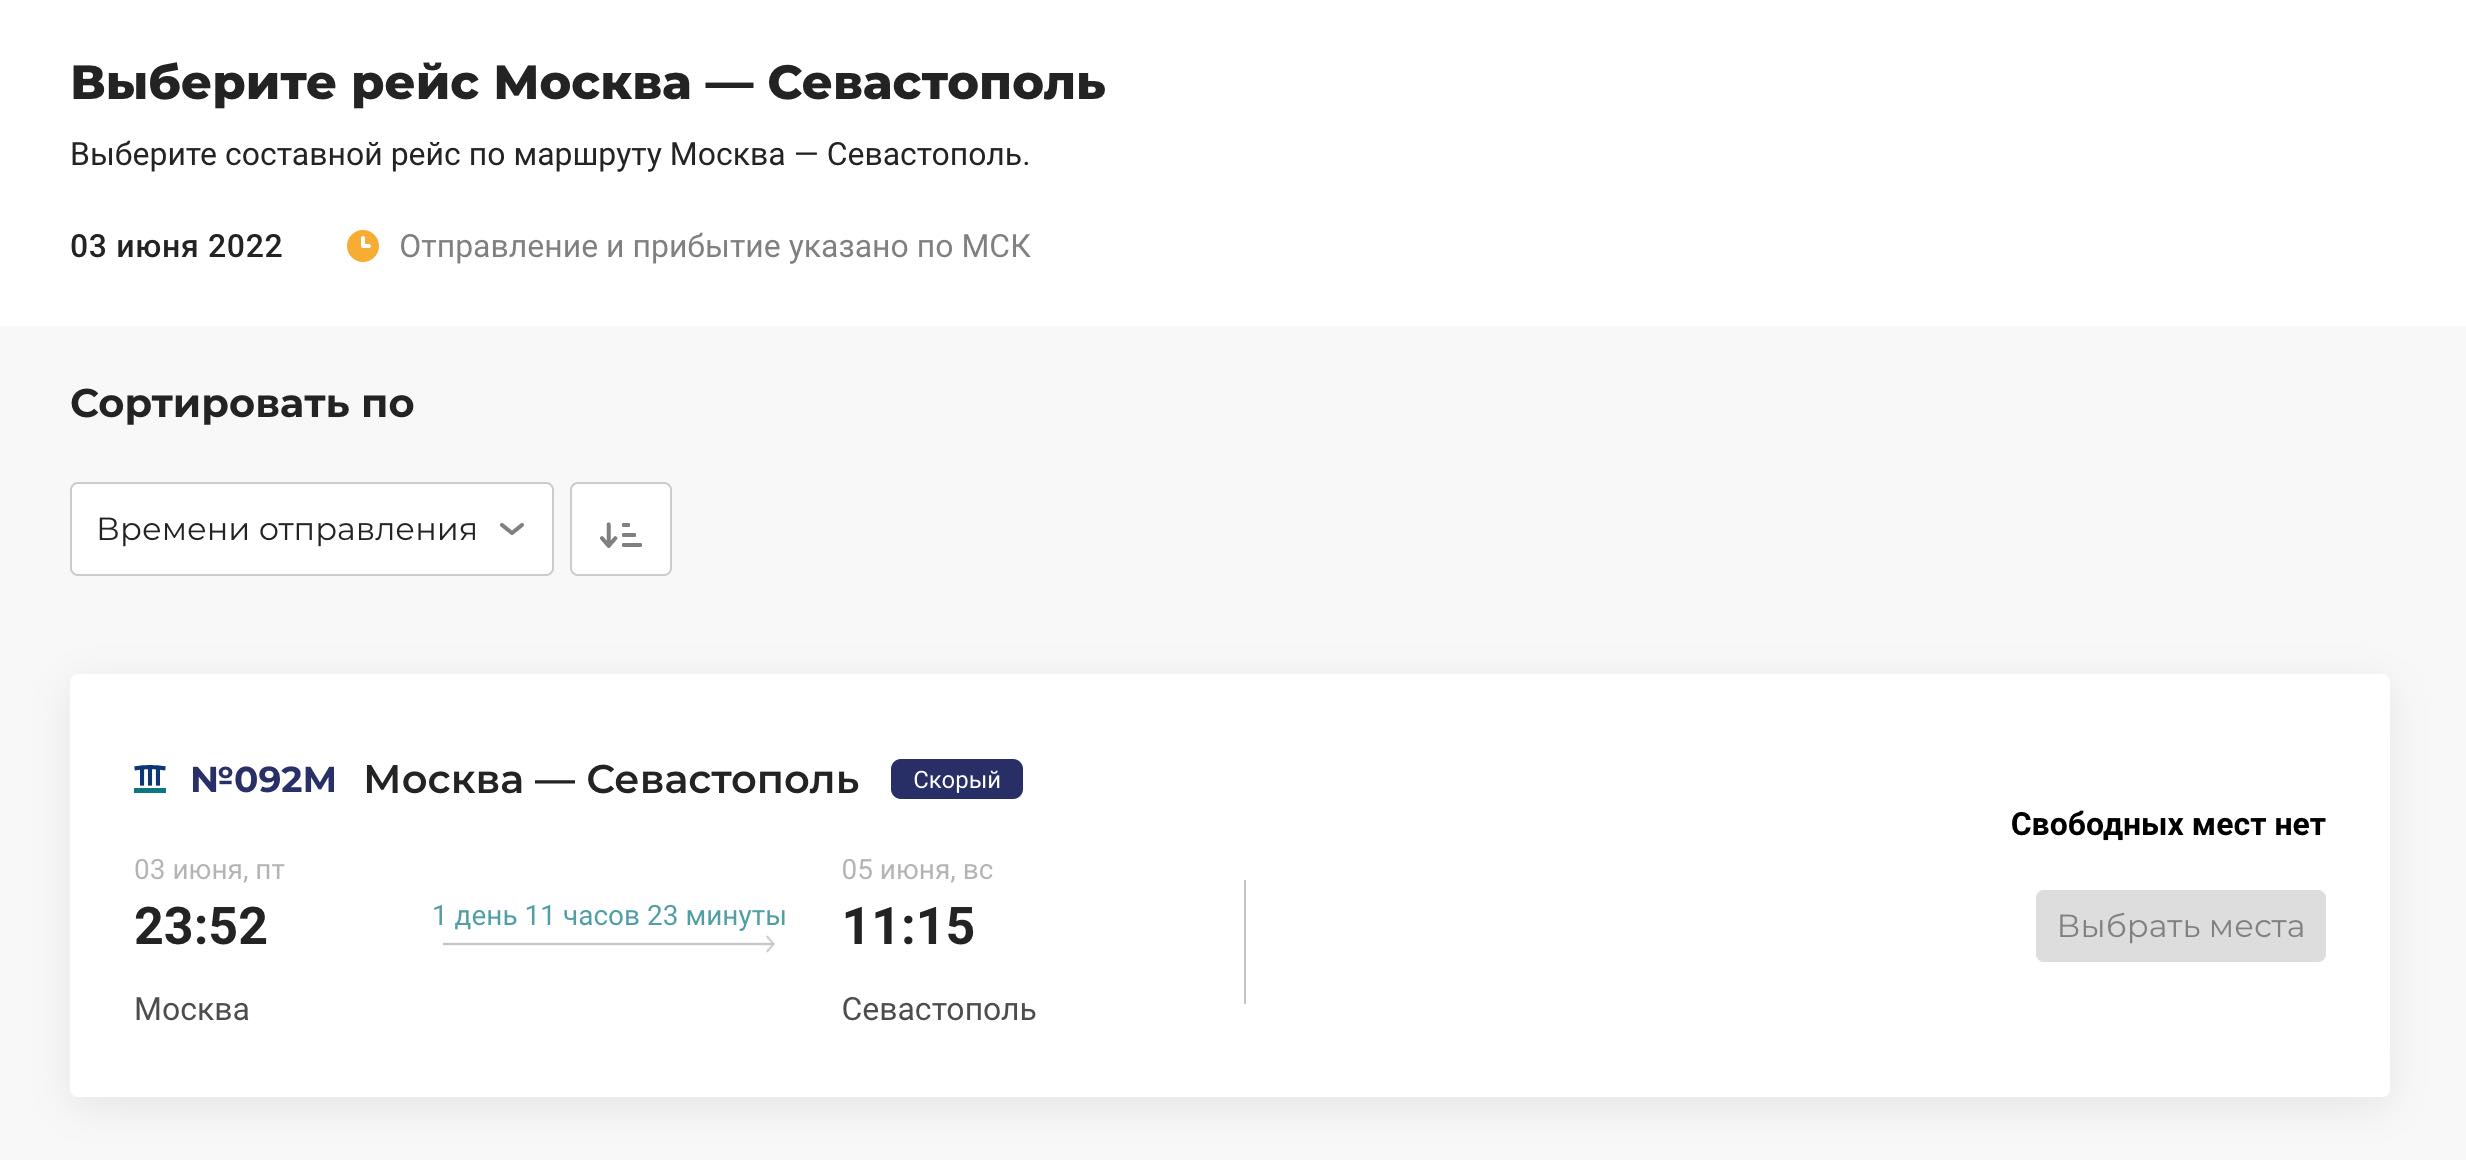Screen dimensions: 2466x1160
Task: Click the 'Отправление и прибытие указано по МСК' note
Action: click(x=714, y=246)
